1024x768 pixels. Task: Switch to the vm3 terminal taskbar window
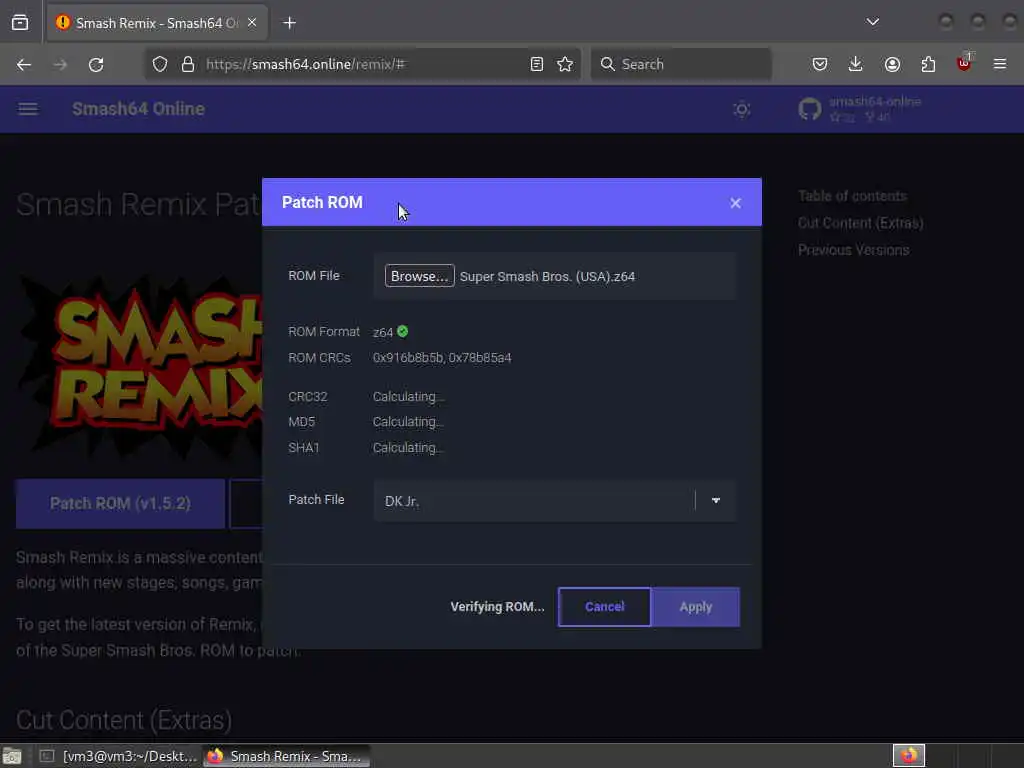[x=118, y=756]
